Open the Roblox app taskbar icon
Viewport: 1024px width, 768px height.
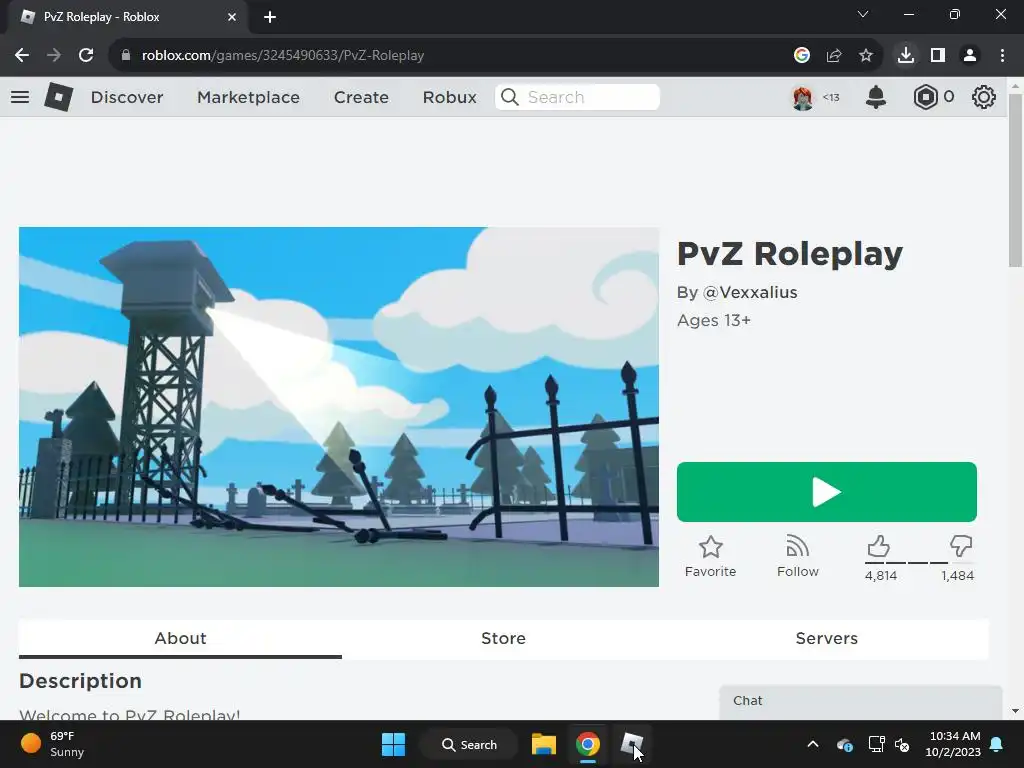[x=632, y=744]
